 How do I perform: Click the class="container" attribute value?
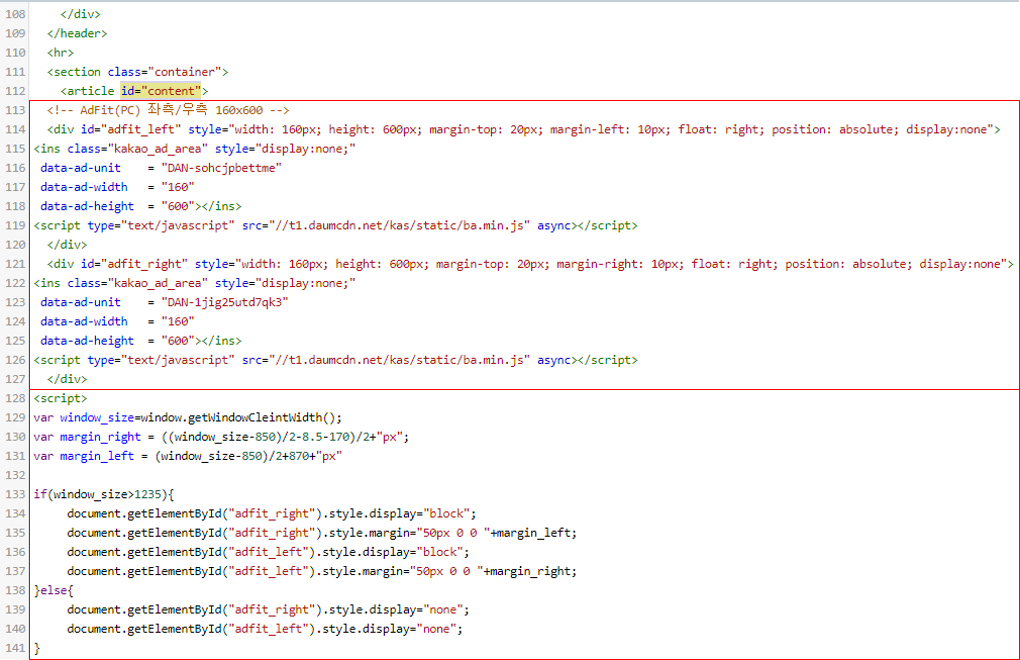[x=164, y=72]
